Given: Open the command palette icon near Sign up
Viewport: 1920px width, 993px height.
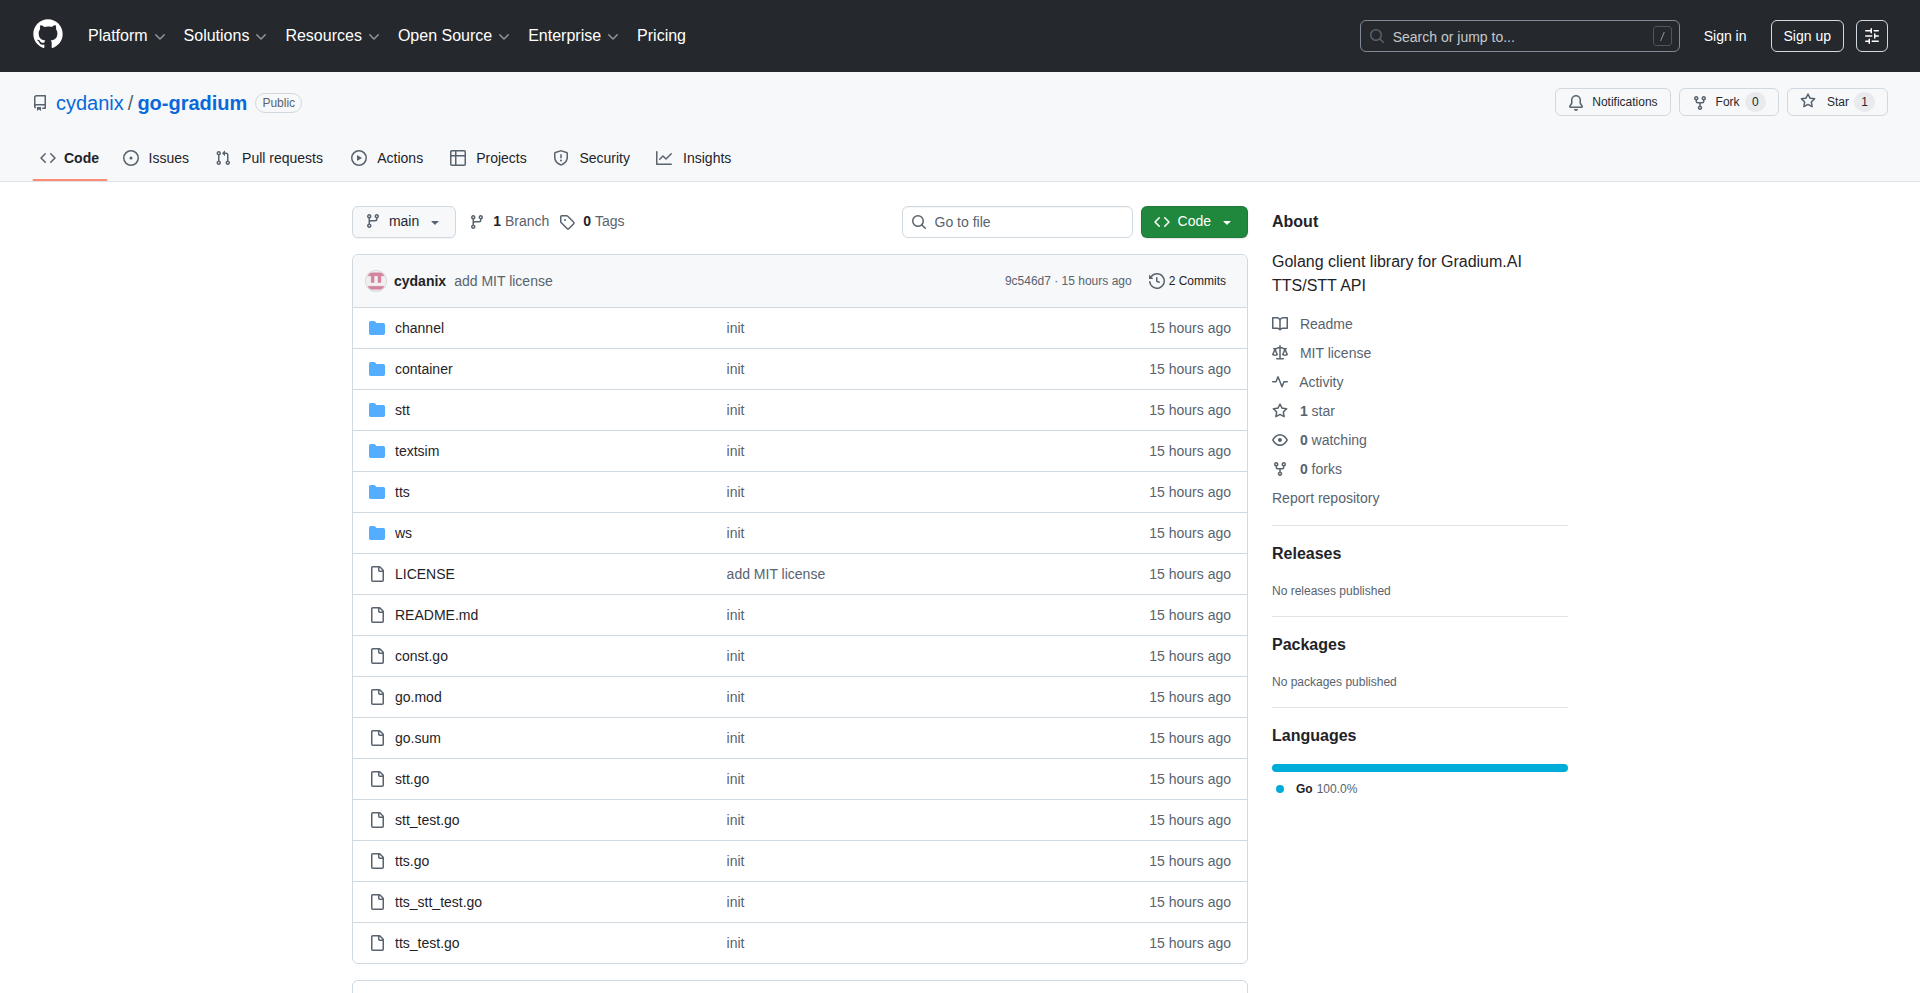Looking at the screenshot, I should pos(1872,36).
